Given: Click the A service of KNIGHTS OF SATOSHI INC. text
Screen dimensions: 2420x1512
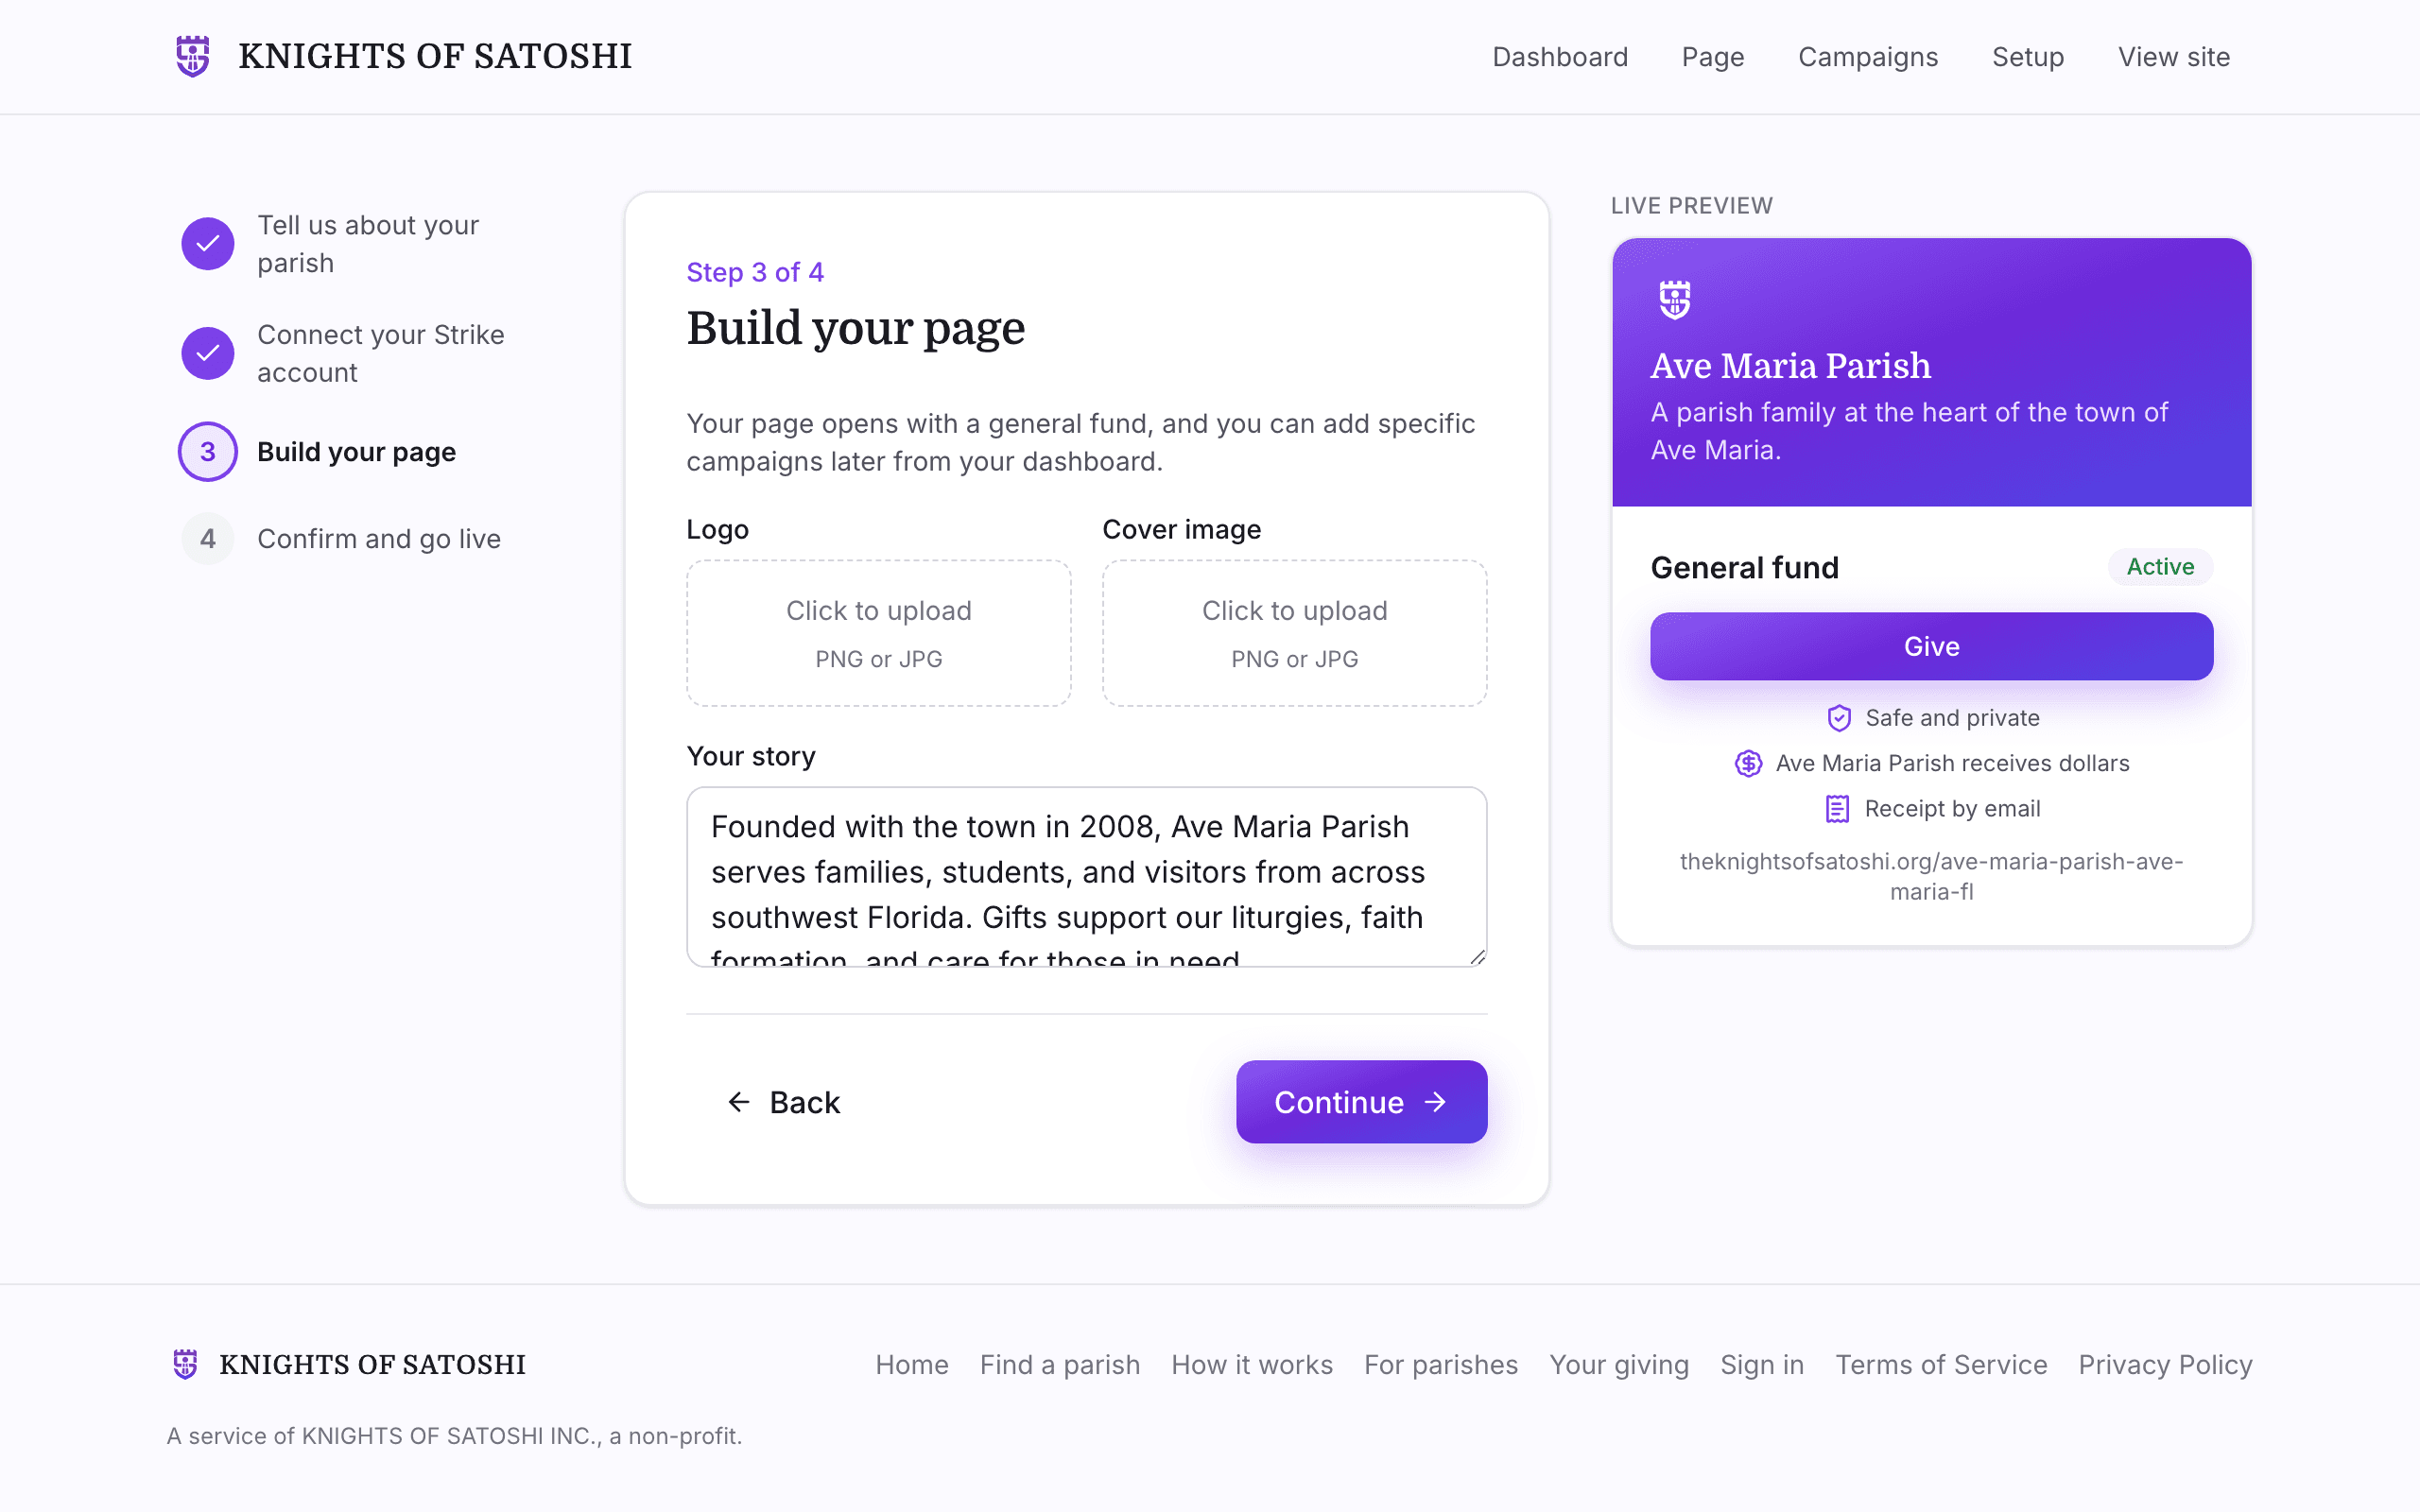Looking at the screenshot, I should 454,1436.
